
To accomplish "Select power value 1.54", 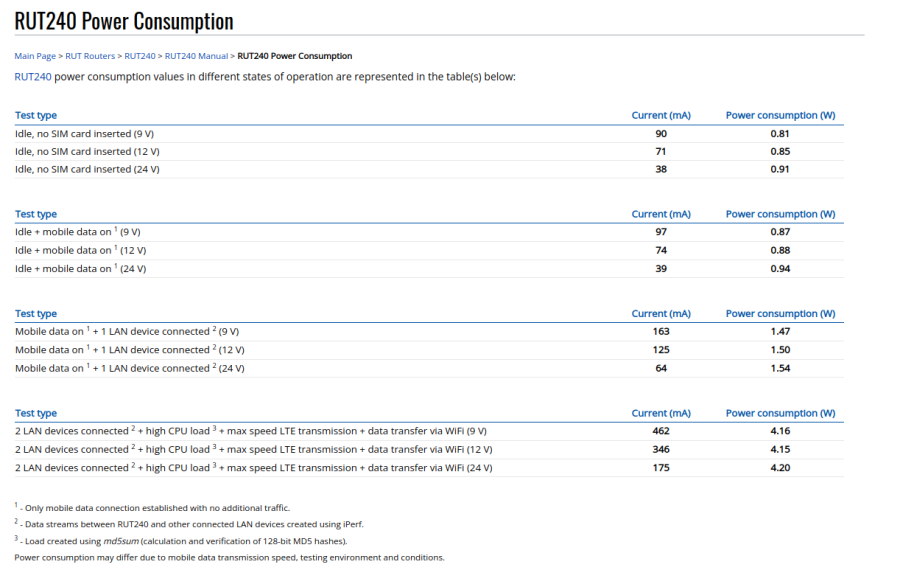I will pyautogui.click(x=780, y=368).
